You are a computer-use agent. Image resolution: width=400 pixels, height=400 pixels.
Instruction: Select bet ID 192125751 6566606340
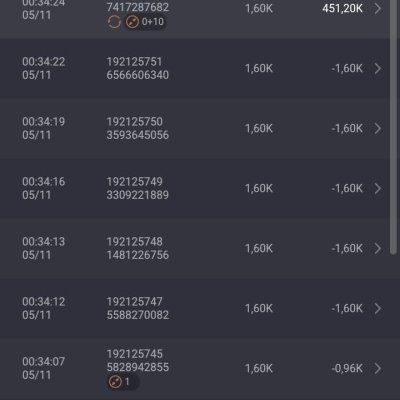click(x=138, y=68)
